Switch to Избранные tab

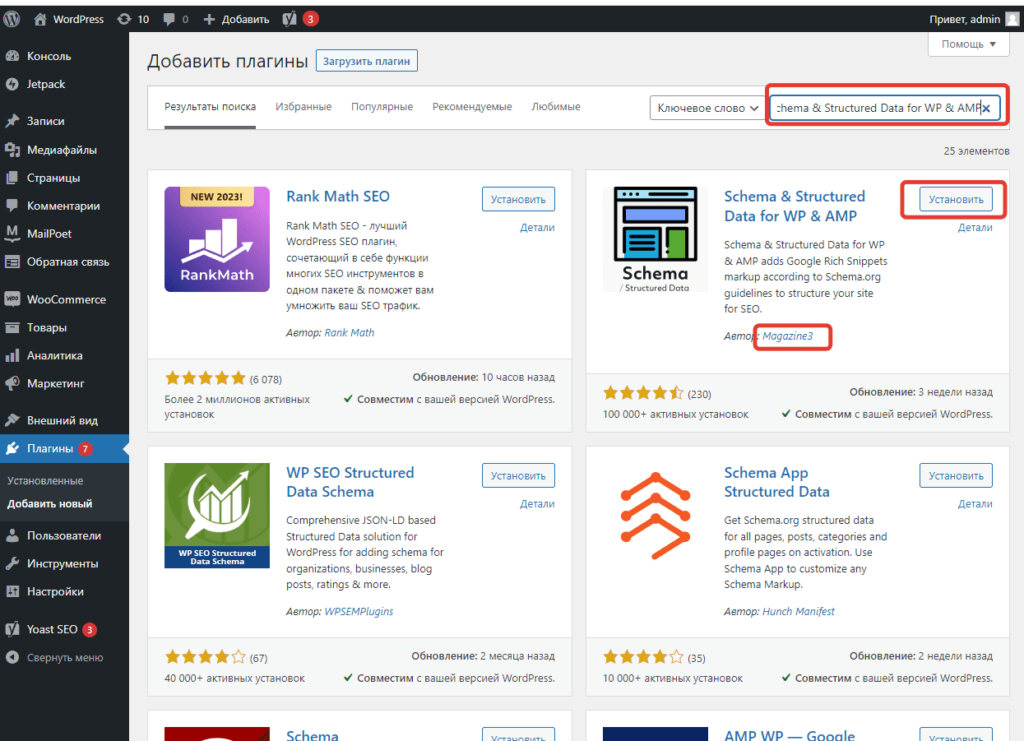(x=304, y=106)
